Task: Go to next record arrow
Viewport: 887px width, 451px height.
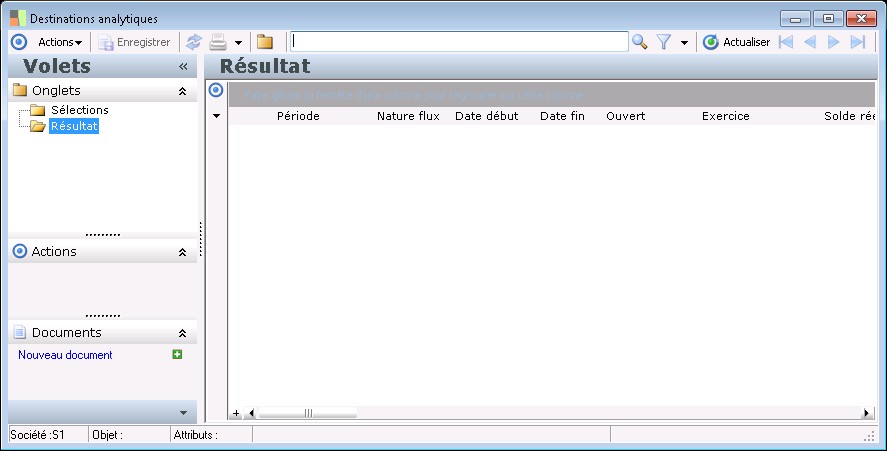Action: [833, 42]
